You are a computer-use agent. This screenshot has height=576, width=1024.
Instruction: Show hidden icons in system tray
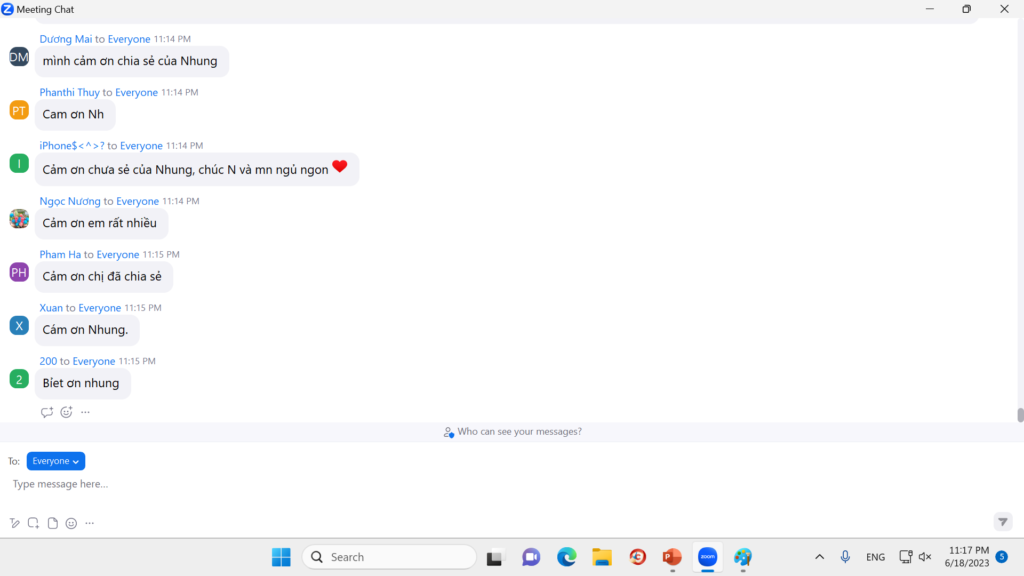819,557
